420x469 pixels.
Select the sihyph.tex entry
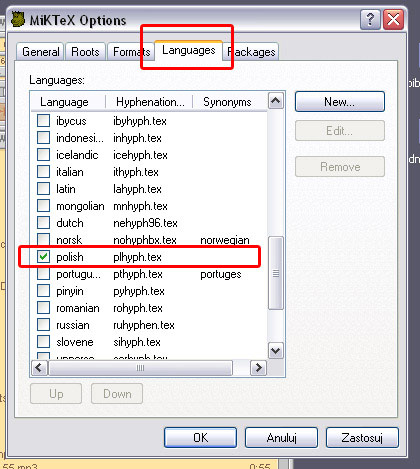[x=137, y=342]
